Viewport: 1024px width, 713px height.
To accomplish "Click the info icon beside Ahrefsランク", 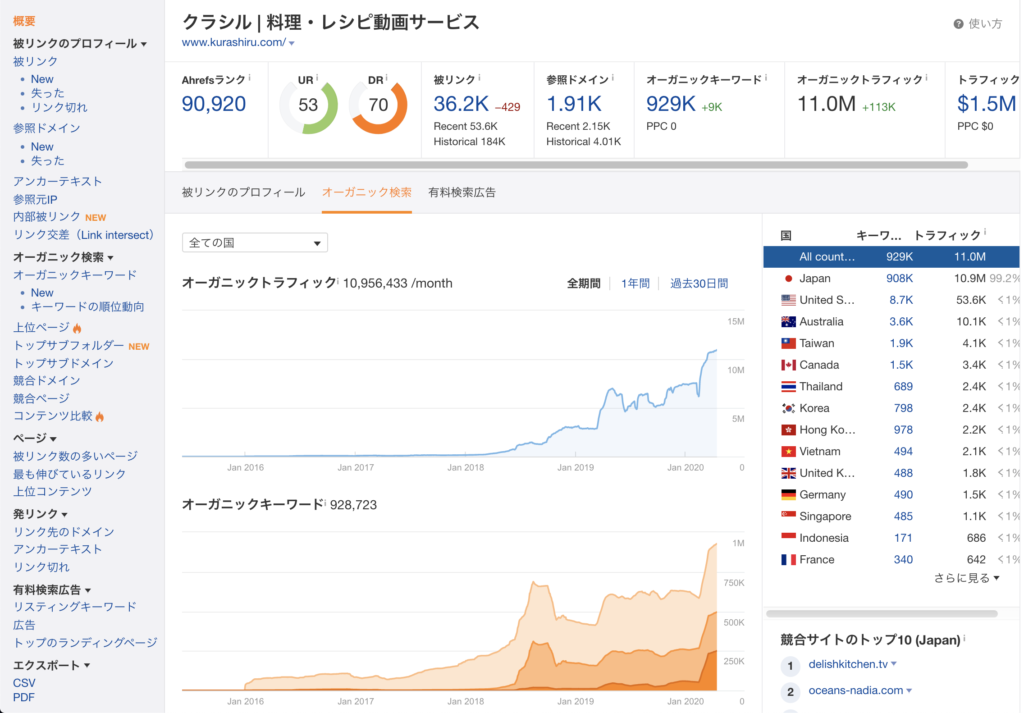I will click(249, 78).
